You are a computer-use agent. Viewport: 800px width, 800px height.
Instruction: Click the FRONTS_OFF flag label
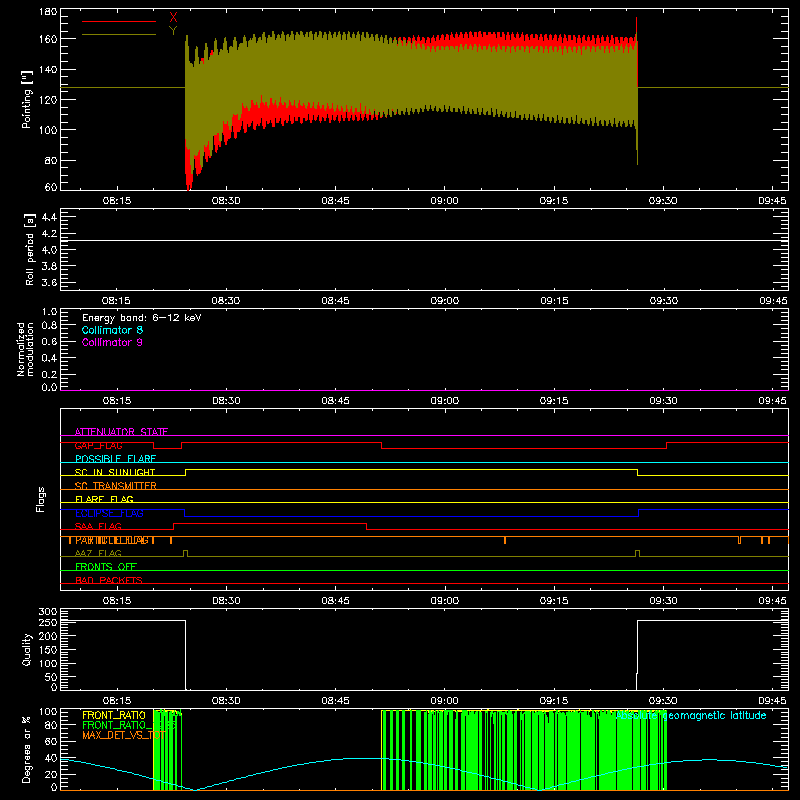[106, 567]
